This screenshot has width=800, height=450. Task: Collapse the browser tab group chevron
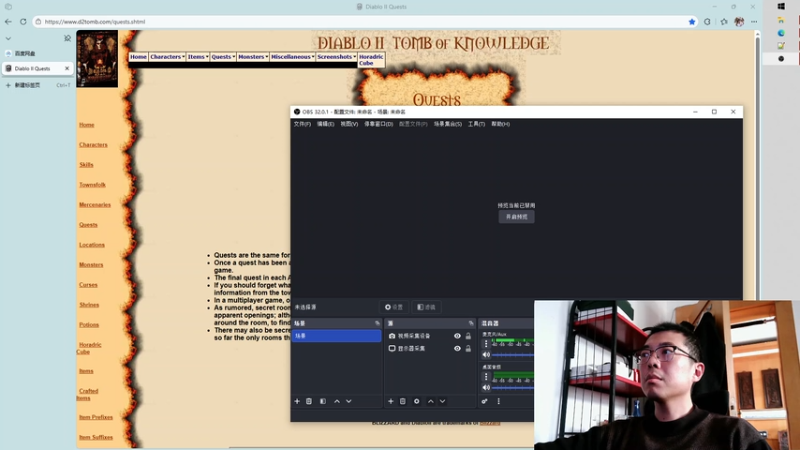pos(8,38)
